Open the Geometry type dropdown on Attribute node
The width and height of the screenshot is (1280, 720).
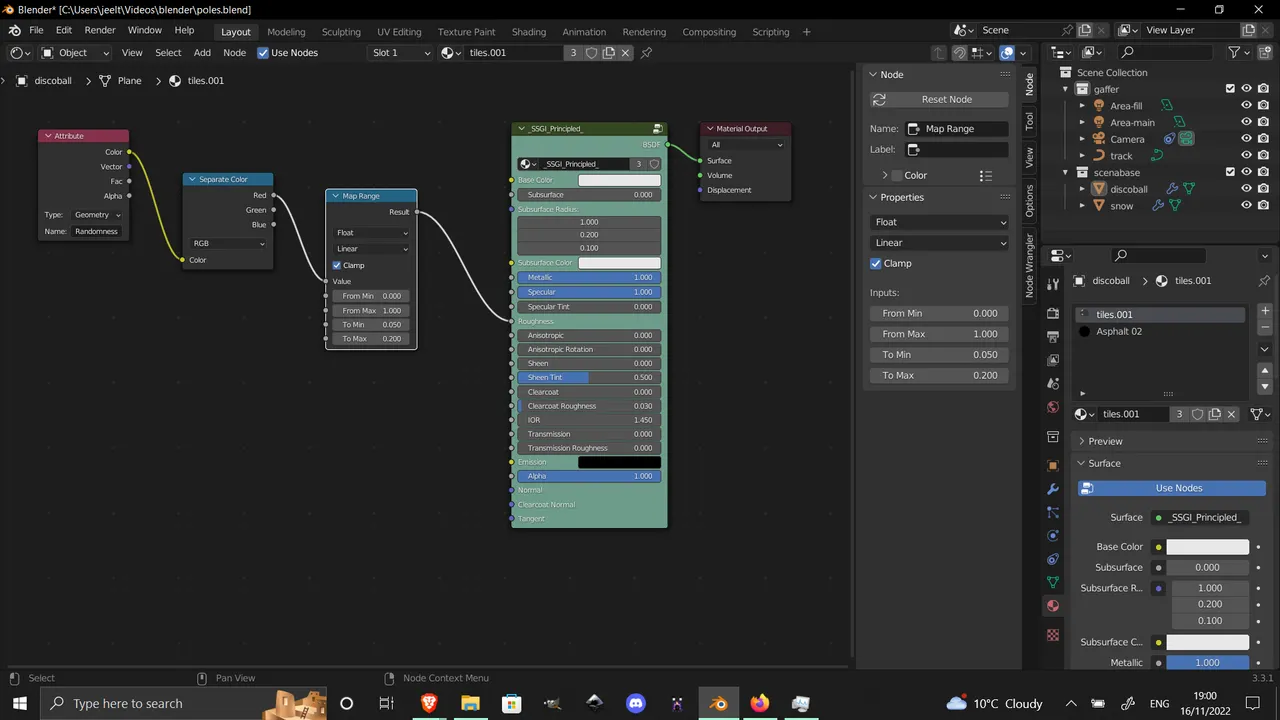pyautogui.click(x=97, y=215)
